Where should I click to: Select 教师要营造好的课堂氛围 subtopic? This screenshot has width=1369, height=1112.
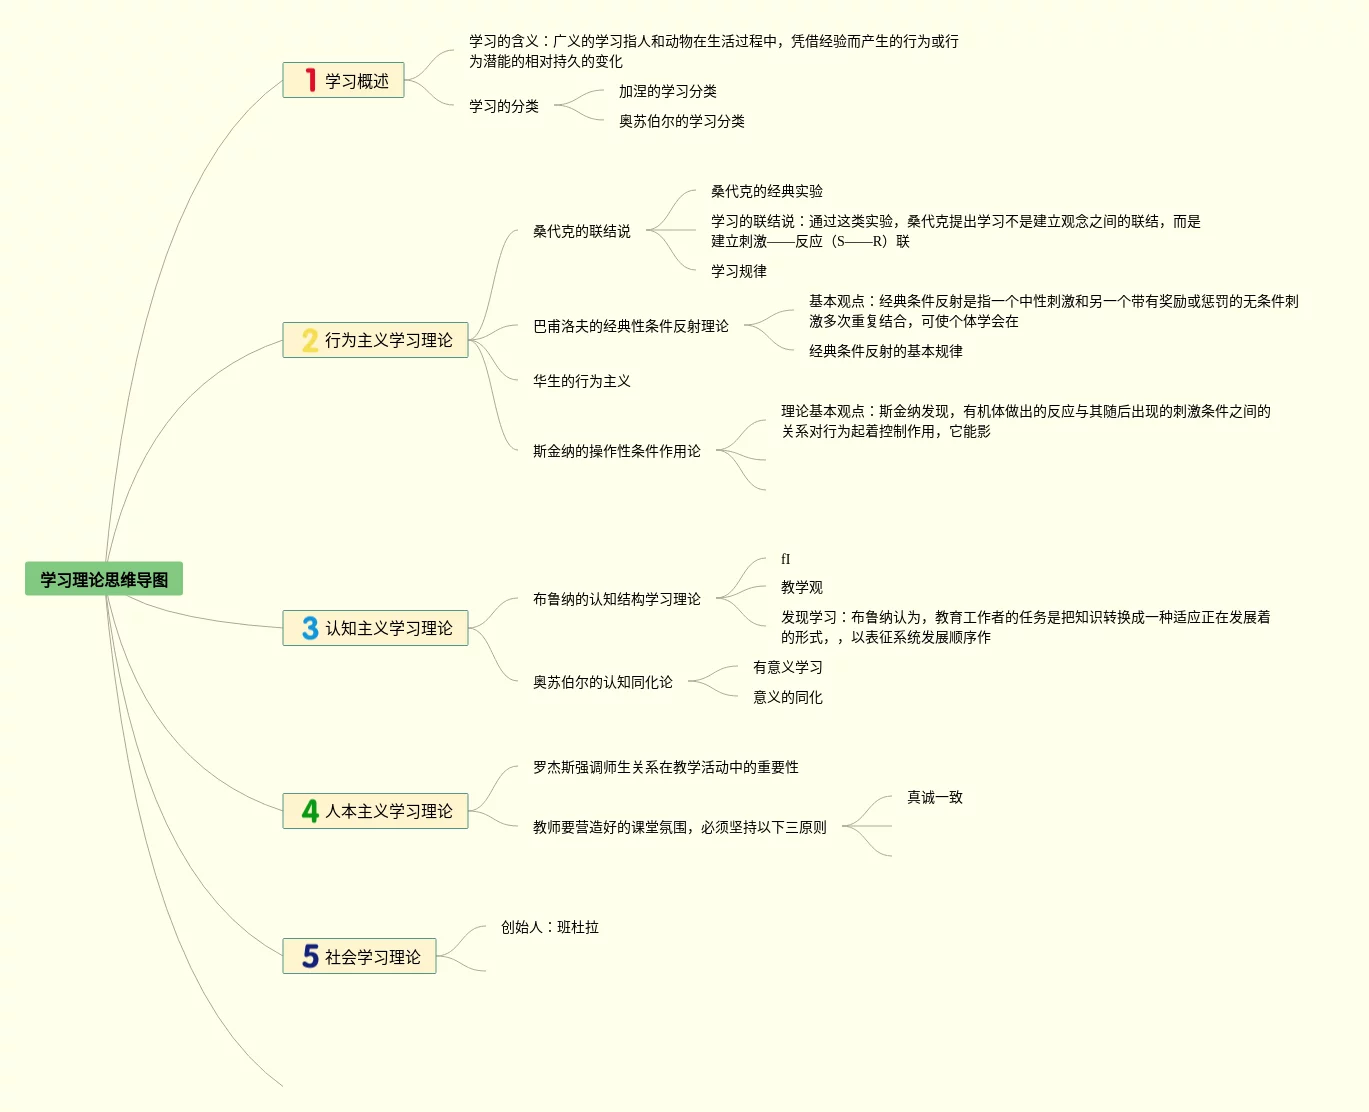[x=679, y=827]
